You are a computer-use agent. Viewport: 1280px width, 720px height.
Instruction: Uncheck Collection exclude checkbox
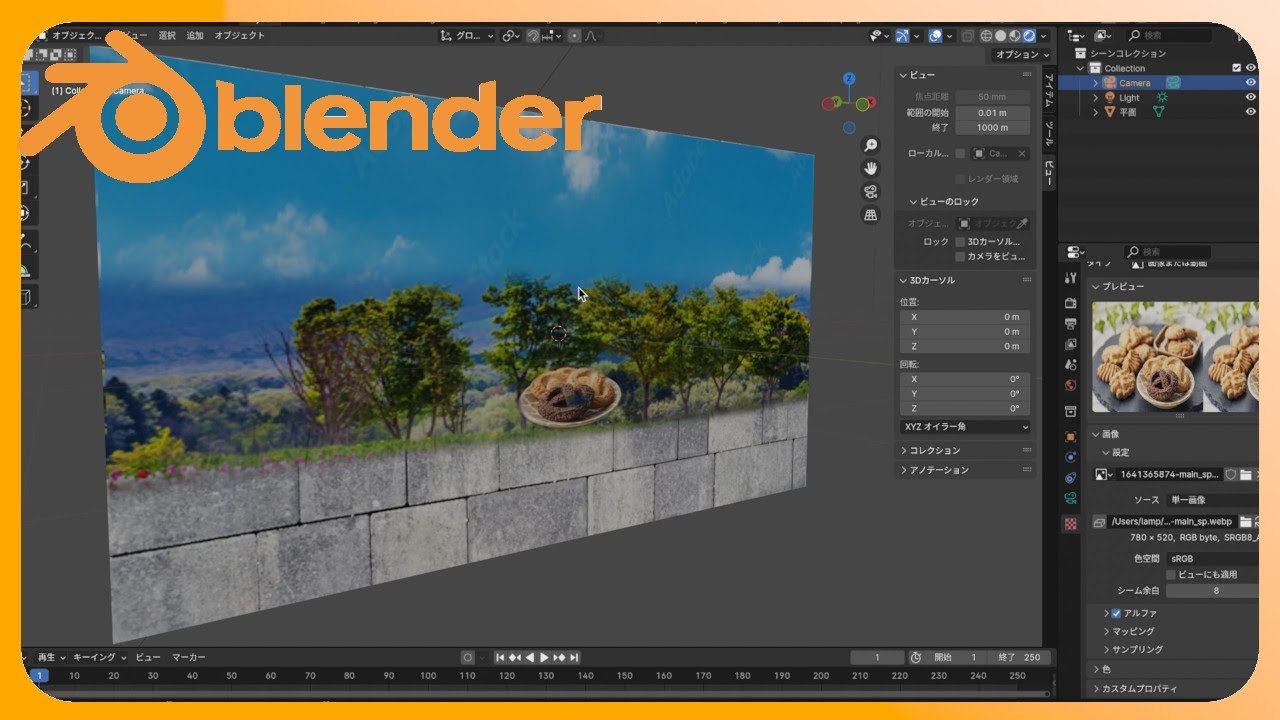pos(1237,68)
